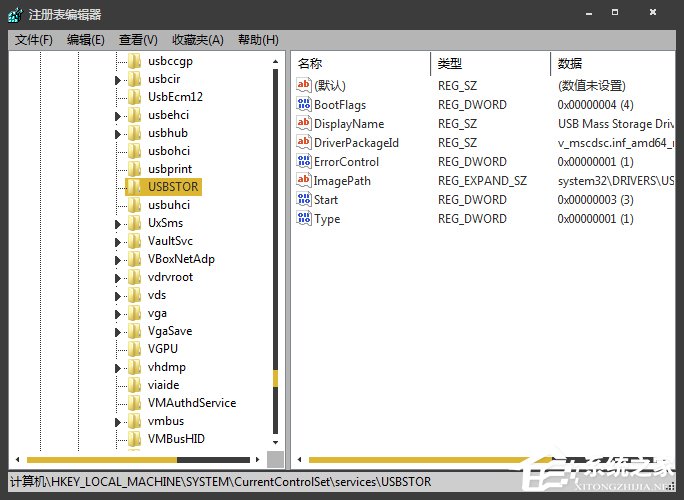Expand the usbehci tree node

(x=117, y=116)
